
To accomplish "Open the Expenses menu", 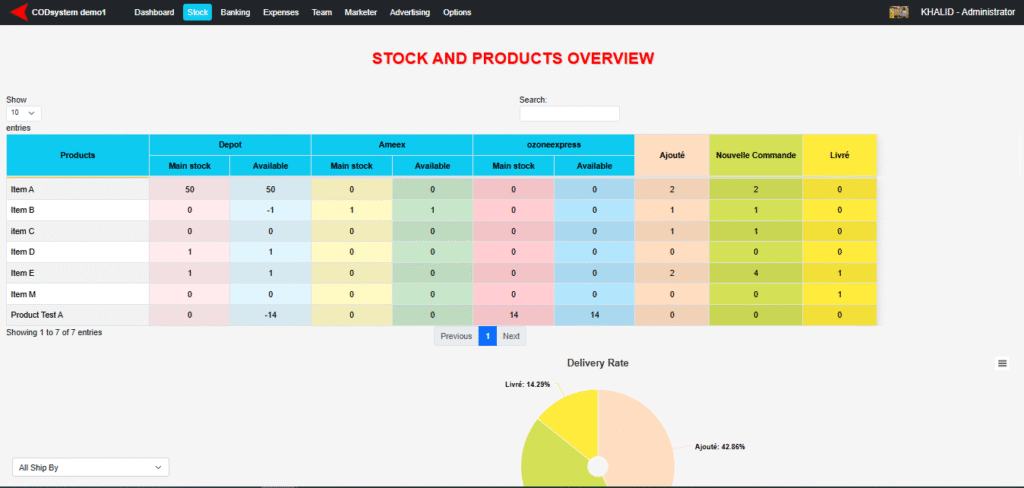I will pyautogui.click(x=280, y=12).
